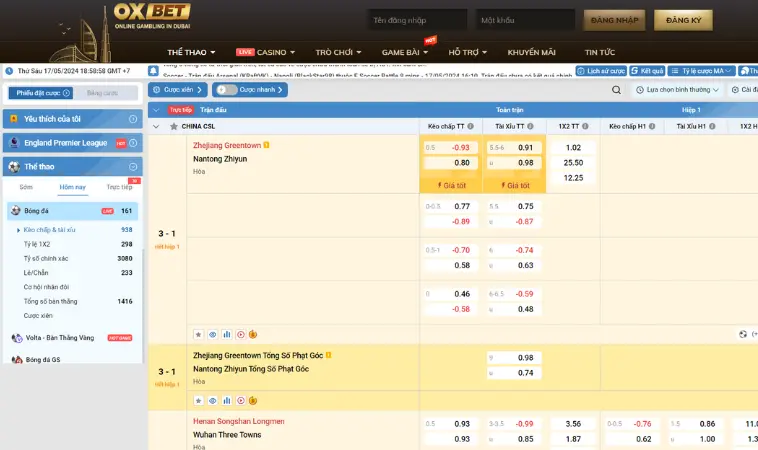The height and width of the screenshot is (450, 758).
Task: Select the Sớm tab
Action: point(26,187)
